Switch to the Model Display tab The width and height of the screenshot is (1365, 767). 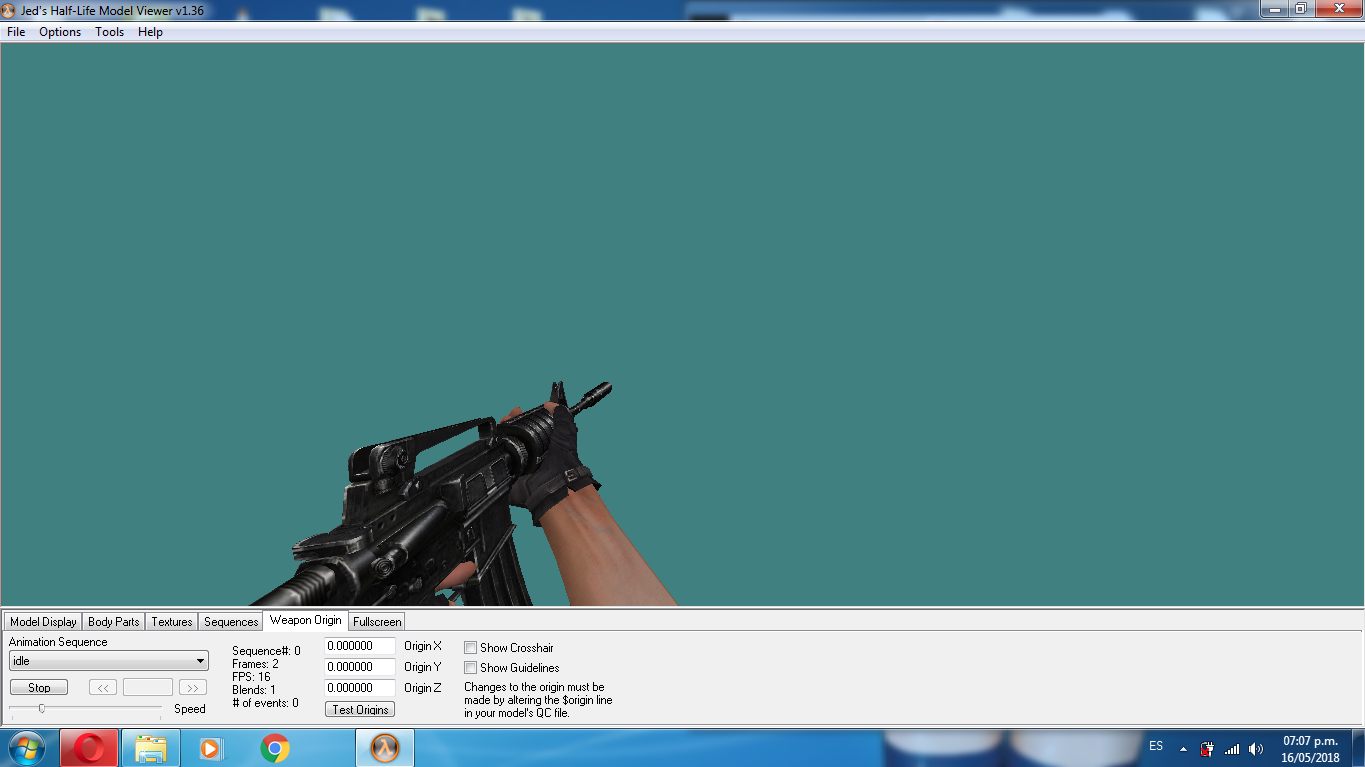(43, 622)
